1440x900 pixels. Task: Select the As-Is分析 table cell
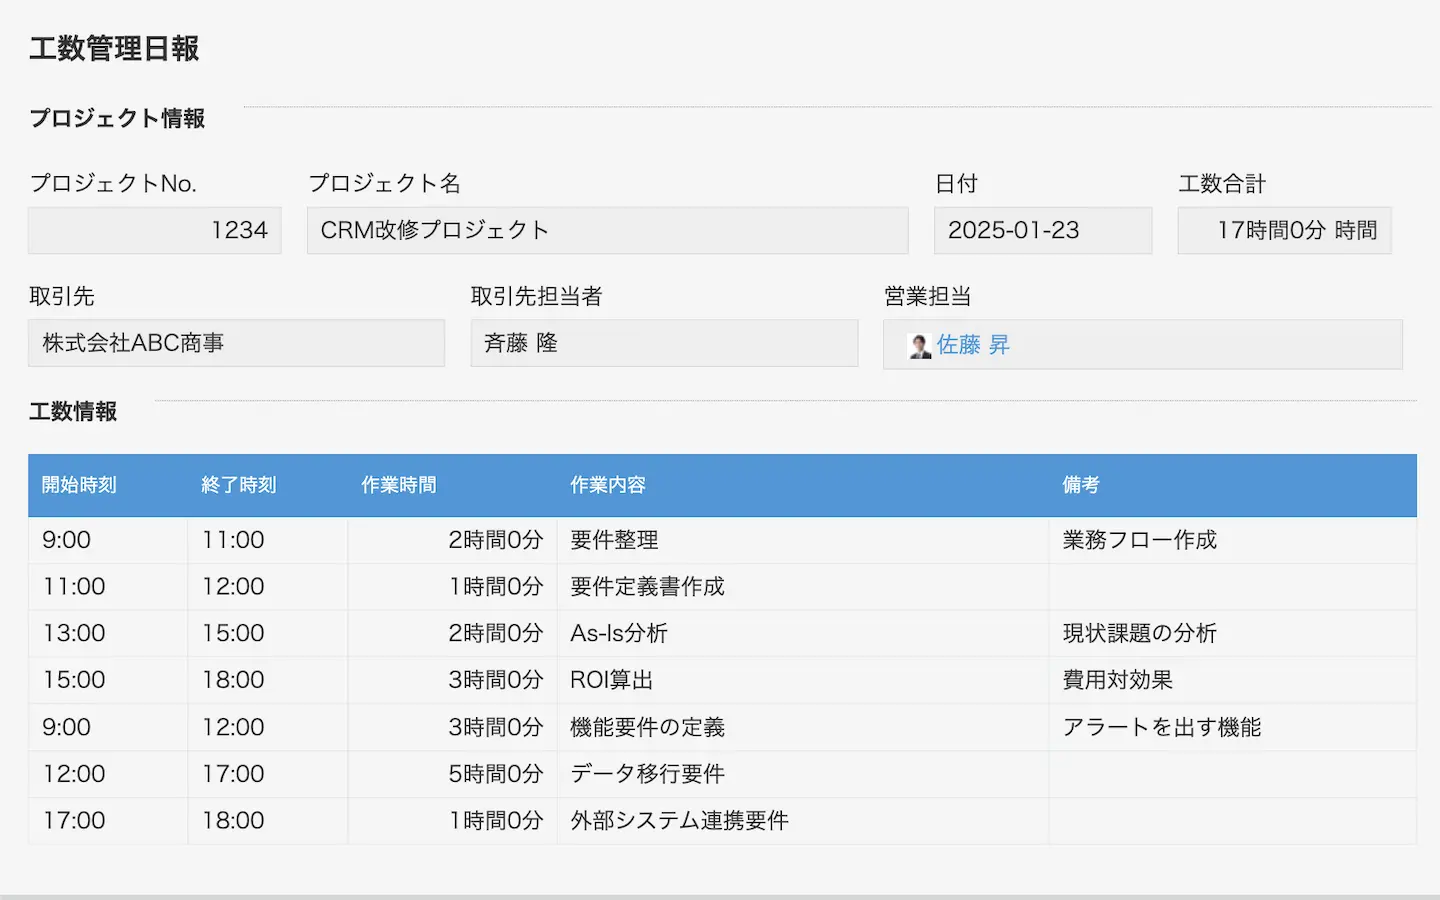point(618,633)
